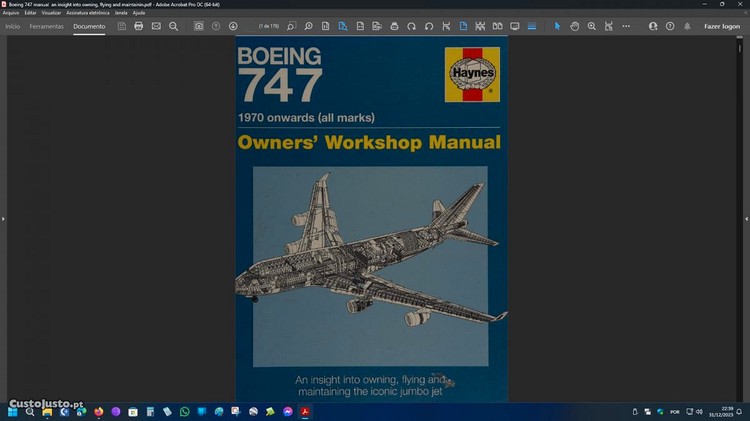Open the Help question mark icon
750x421 pixels.
(670, 26)
